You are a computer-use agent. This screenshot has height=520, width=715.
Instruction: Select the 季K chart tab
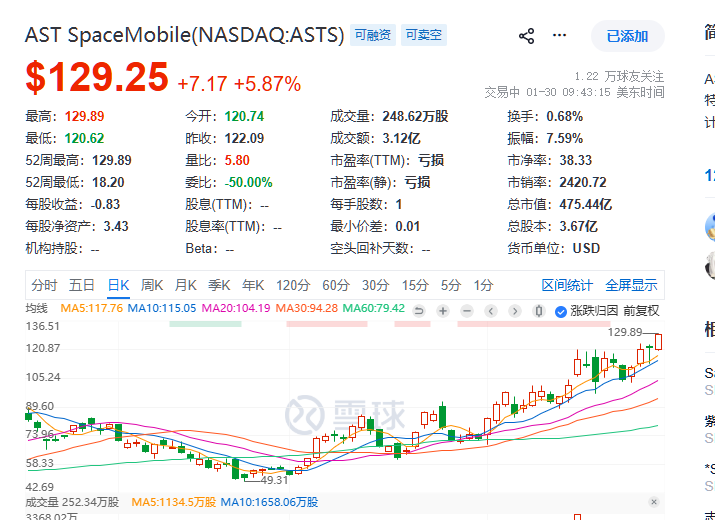tap(219, 286)
